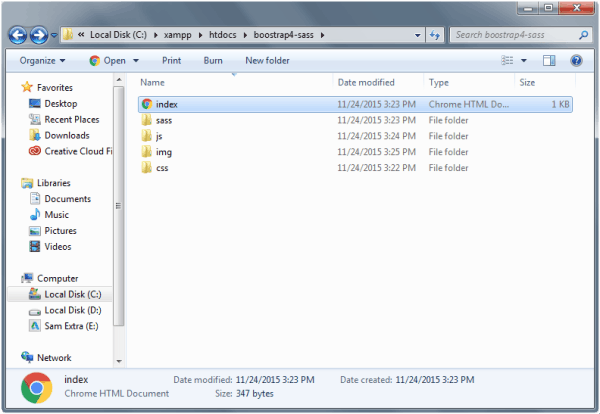Toggle the preview pane button
This screenshot has width=600, height=414.
552,60
